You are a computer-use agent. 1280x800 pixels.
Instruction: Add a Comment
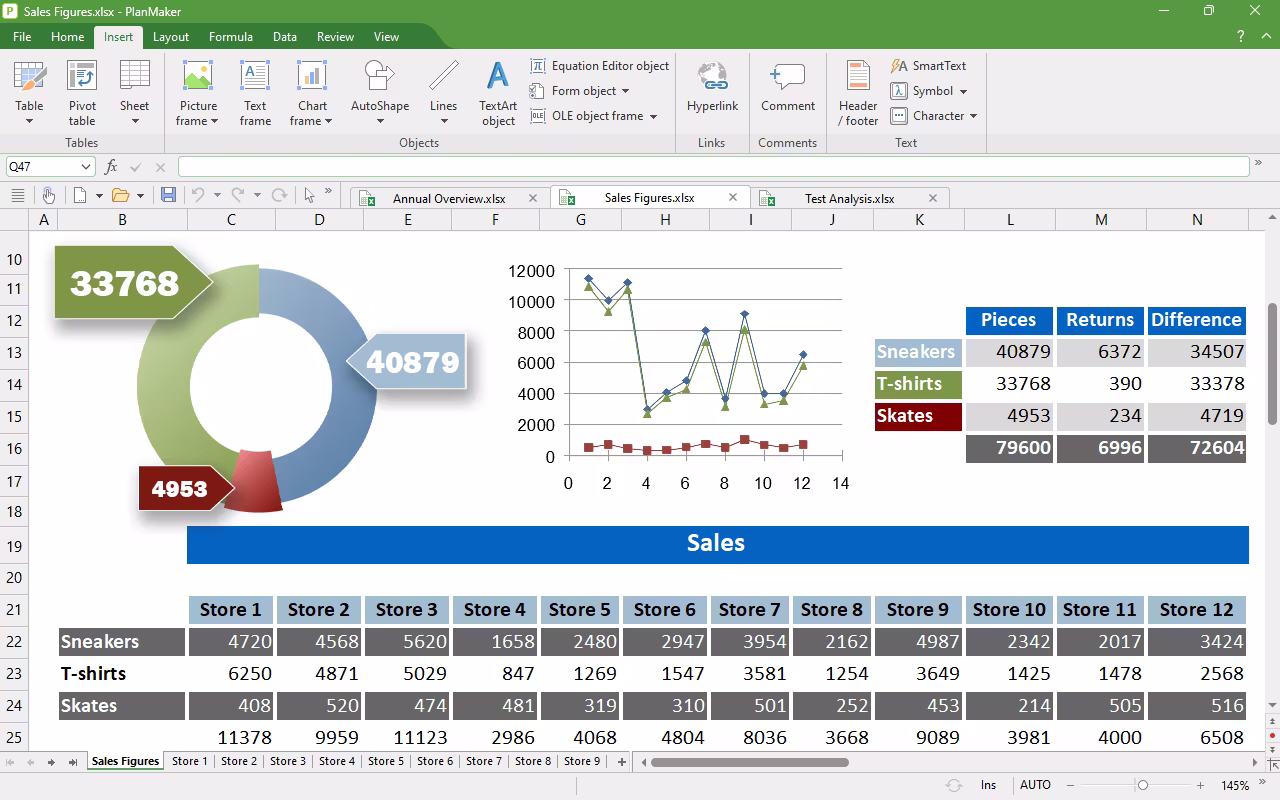[x=787, y=88]
